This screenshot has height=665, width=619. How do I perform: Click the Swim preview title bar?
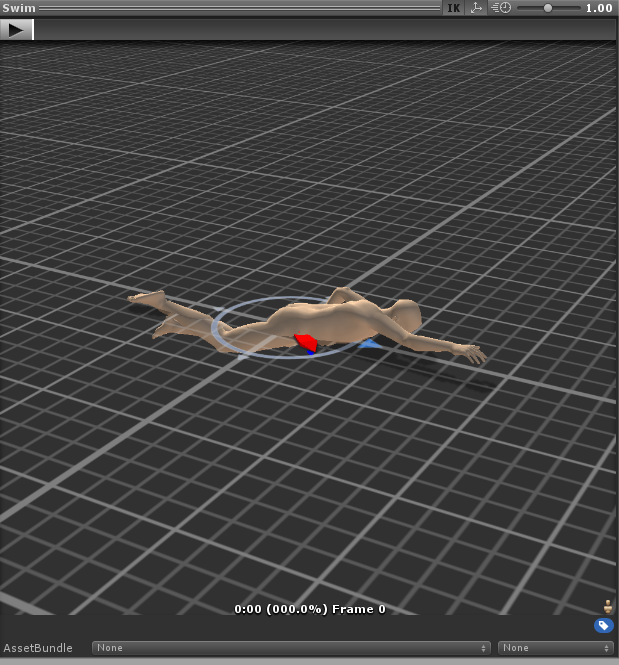(220, 8)
